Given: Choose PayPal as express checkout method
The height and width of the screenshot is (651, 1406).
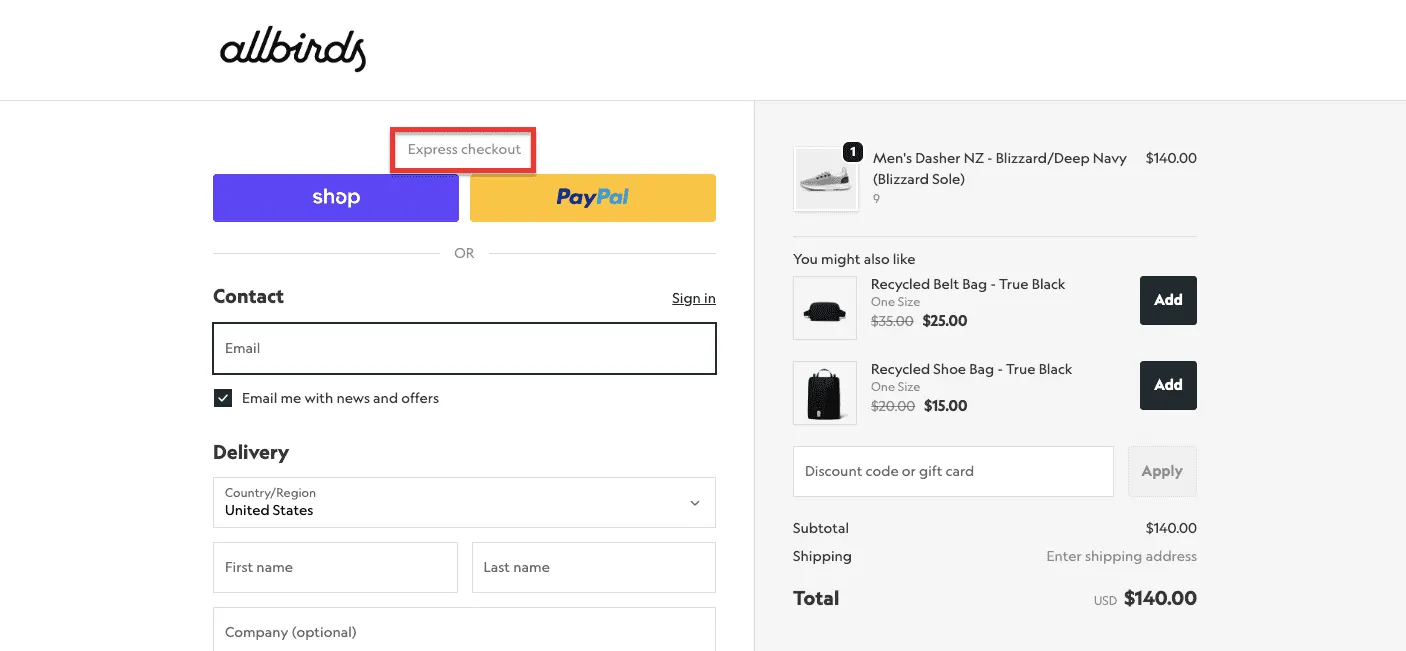Looking at the screenshot, I should pyautogui.click(x=592, y=197).
